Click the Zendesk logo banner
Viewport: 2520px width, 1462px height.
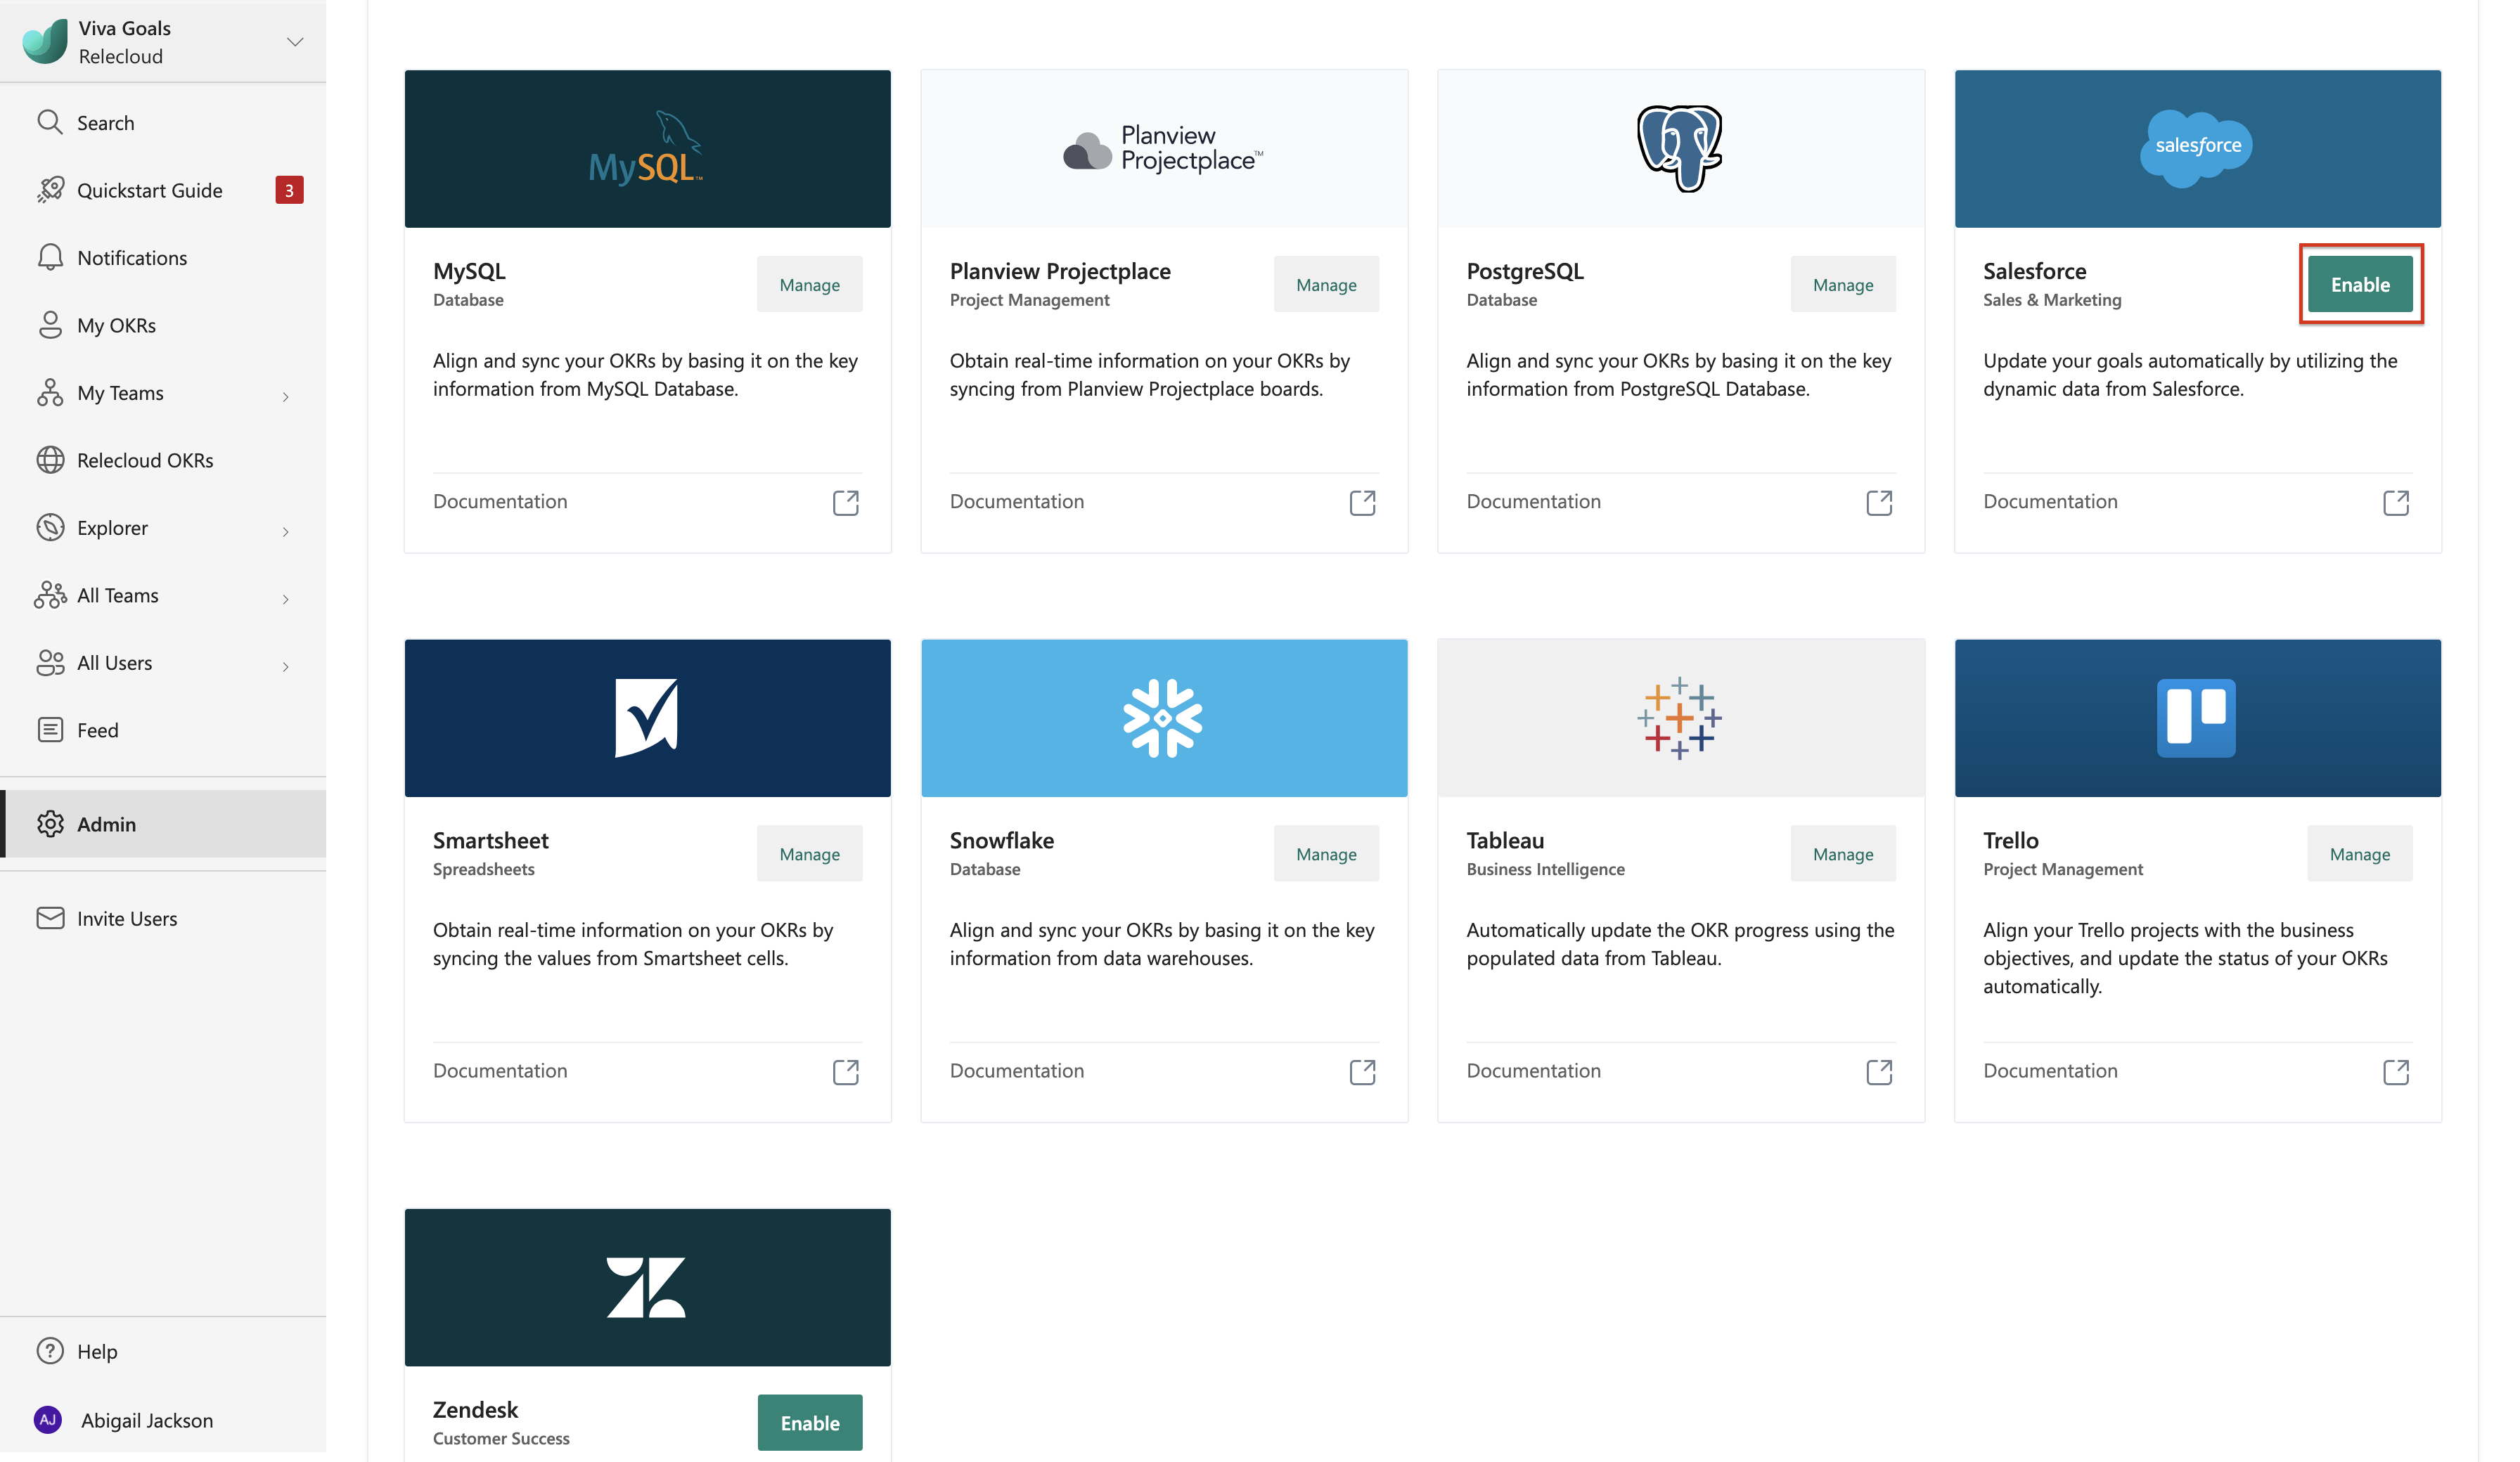tap(647, 1287)
